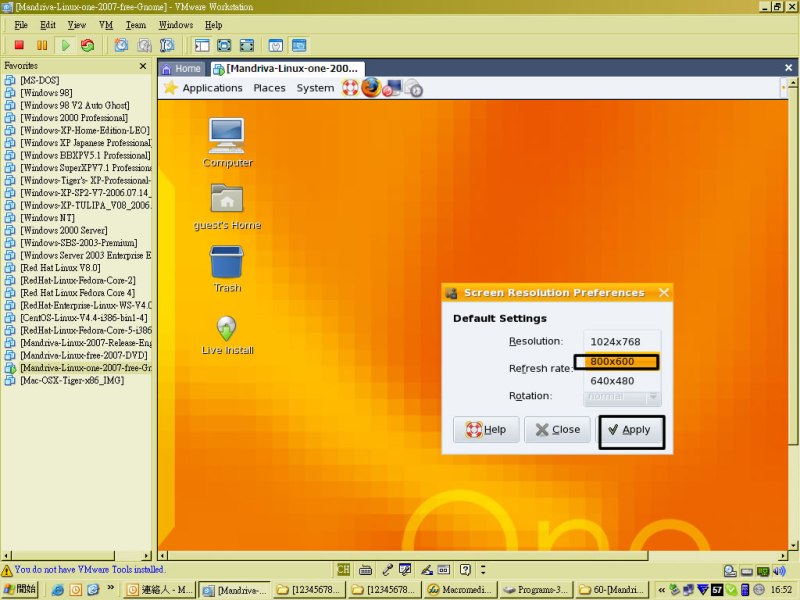The image size is (800, 600).
Task: Click the Take Snapshot toolbar icon
Action: (x=121, y=45)
